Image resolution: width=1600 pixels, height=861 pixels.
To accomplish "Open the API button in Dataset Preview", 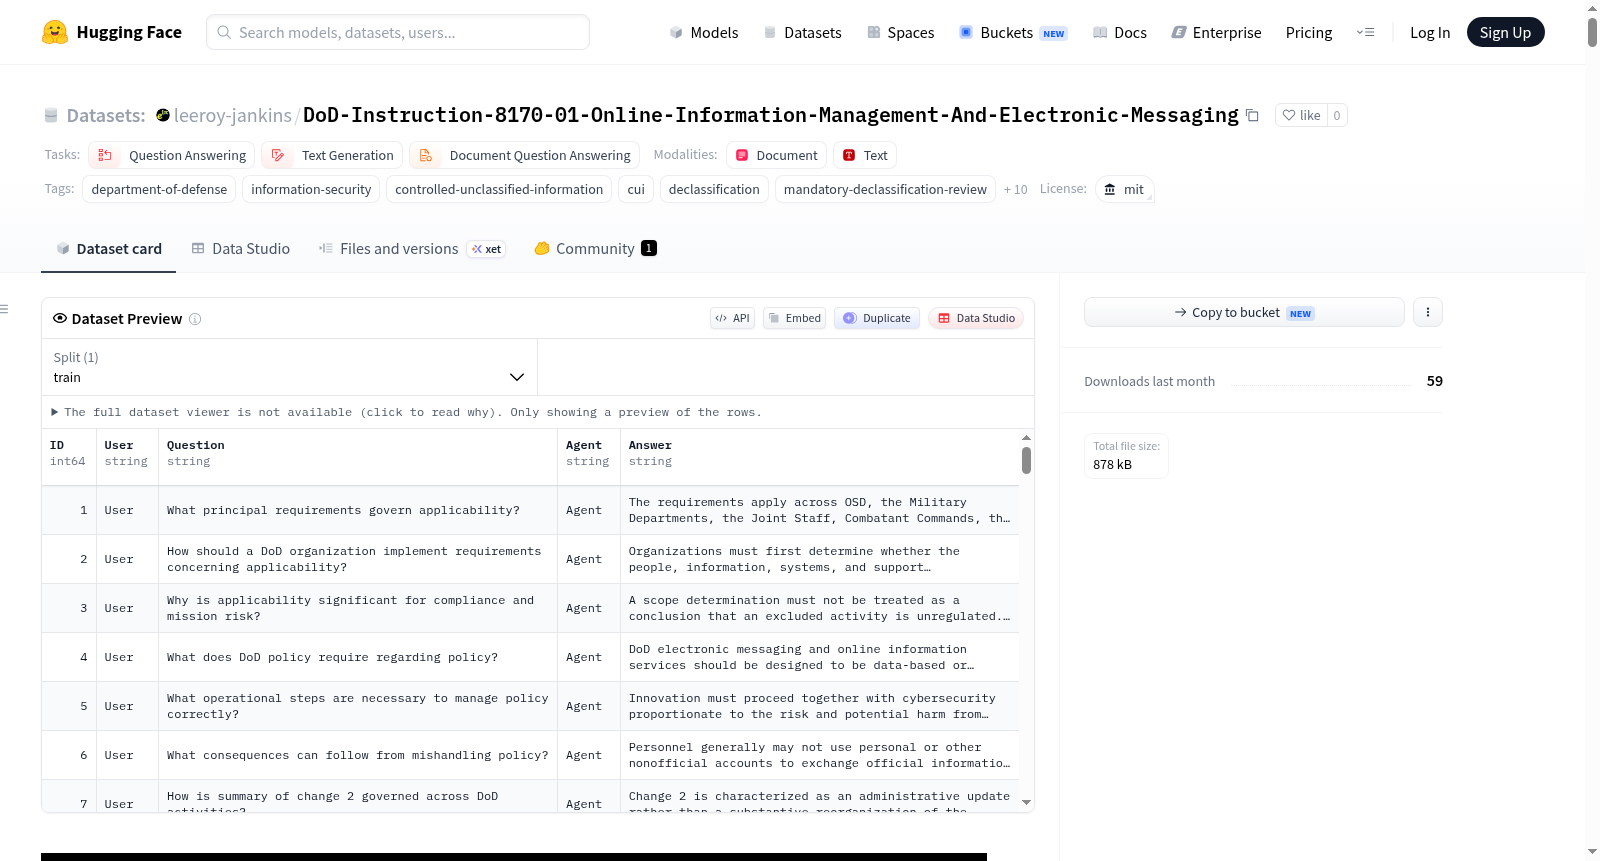I will click(x=732, y=318).
